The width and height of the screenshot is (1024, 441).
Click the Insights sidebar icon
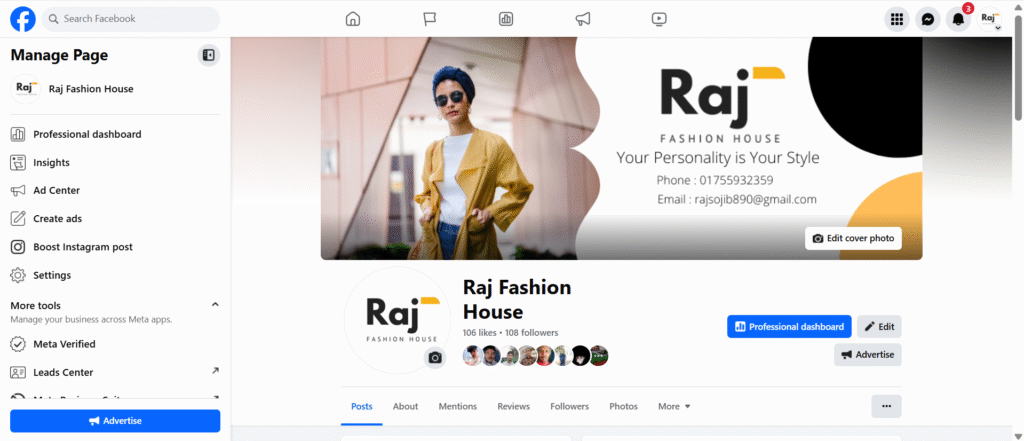tap(18, 163)
